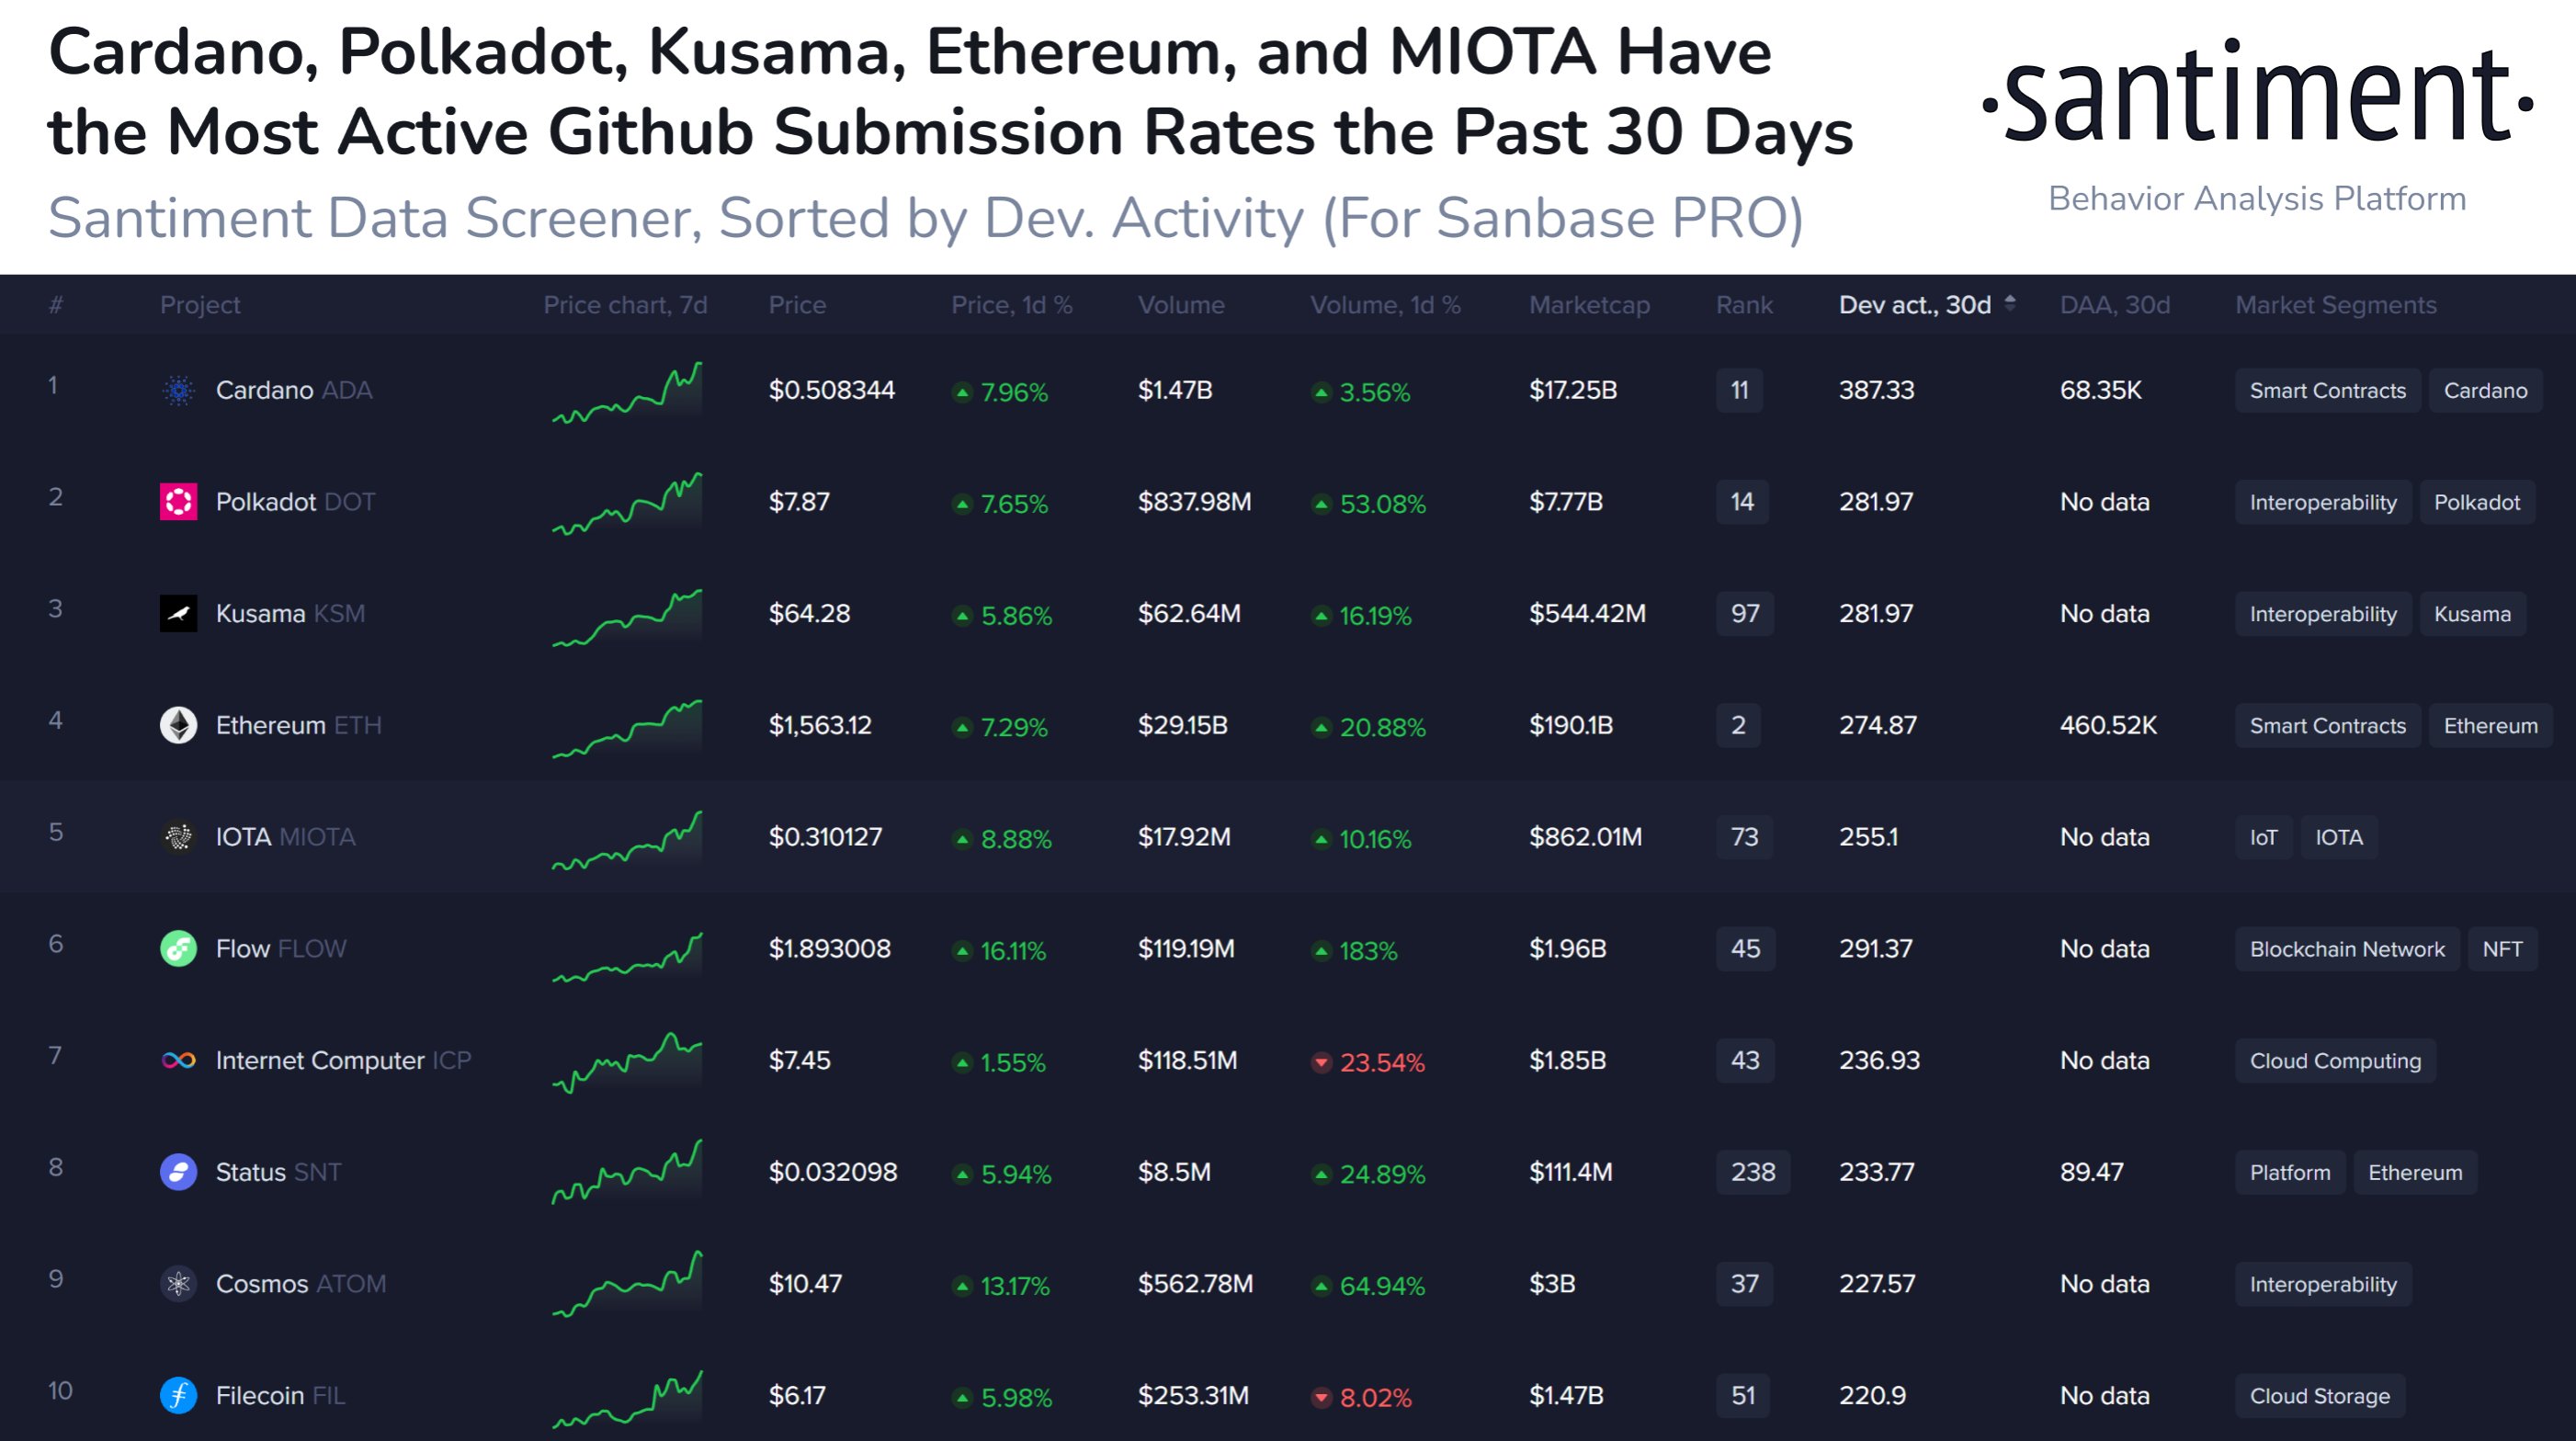Viewport: 2576px width, 1441px height.
Task: Click the Smart Contracts tag for Cardano
Action: tap(2327, 391)
